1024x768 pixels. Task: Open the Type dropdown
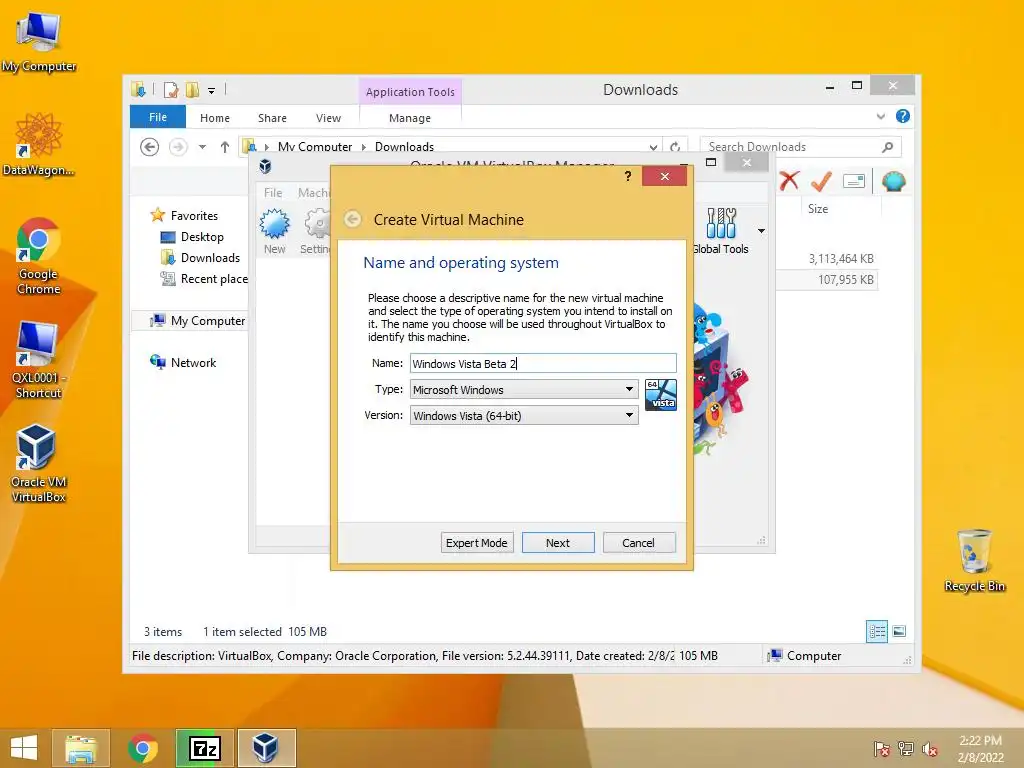[x=524, y=389]
